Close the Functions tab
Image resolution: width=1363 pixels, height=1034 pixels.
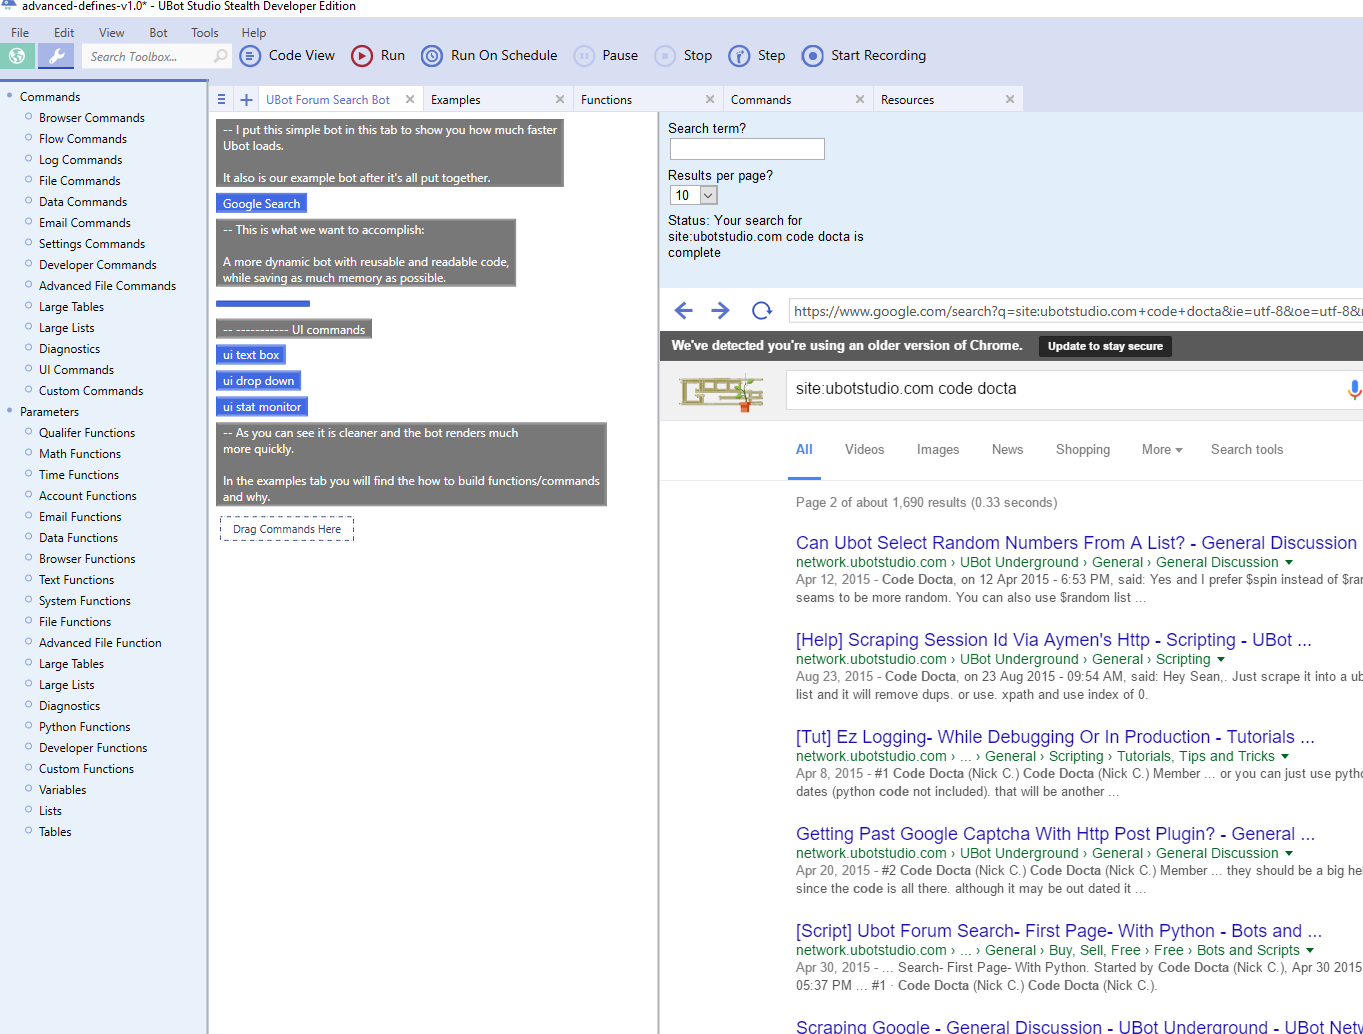pos(710,99)
